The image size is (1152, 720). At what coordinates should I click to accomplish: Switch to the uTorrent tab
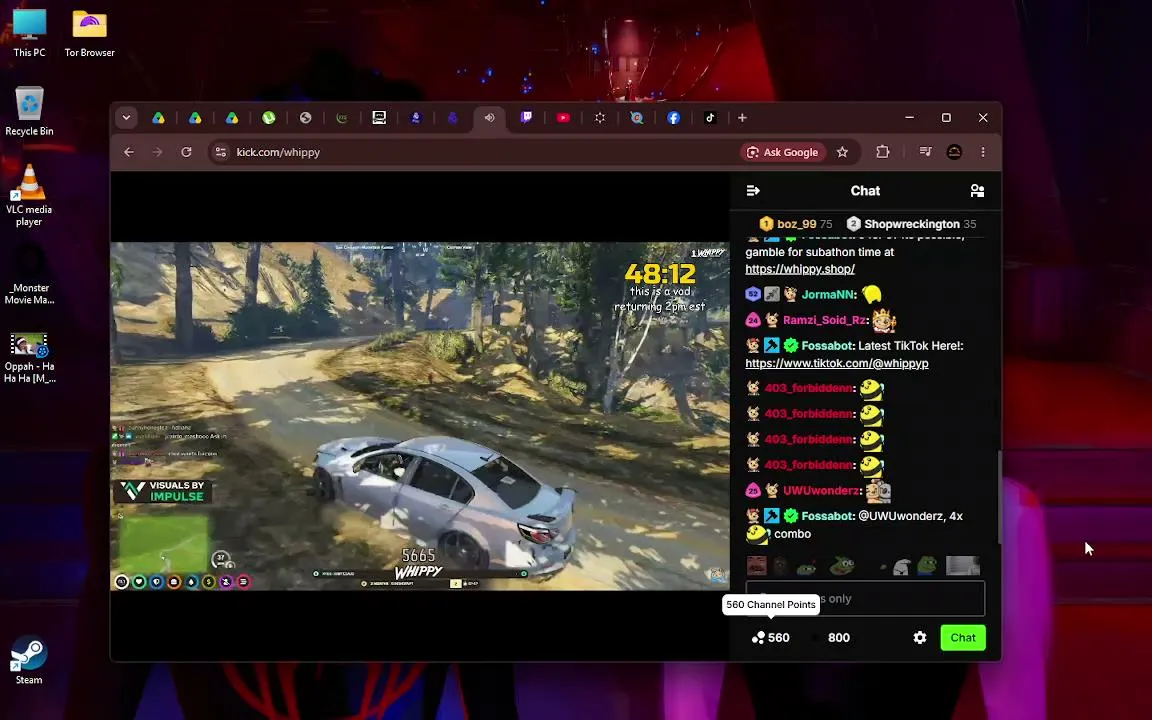(268, 118)
